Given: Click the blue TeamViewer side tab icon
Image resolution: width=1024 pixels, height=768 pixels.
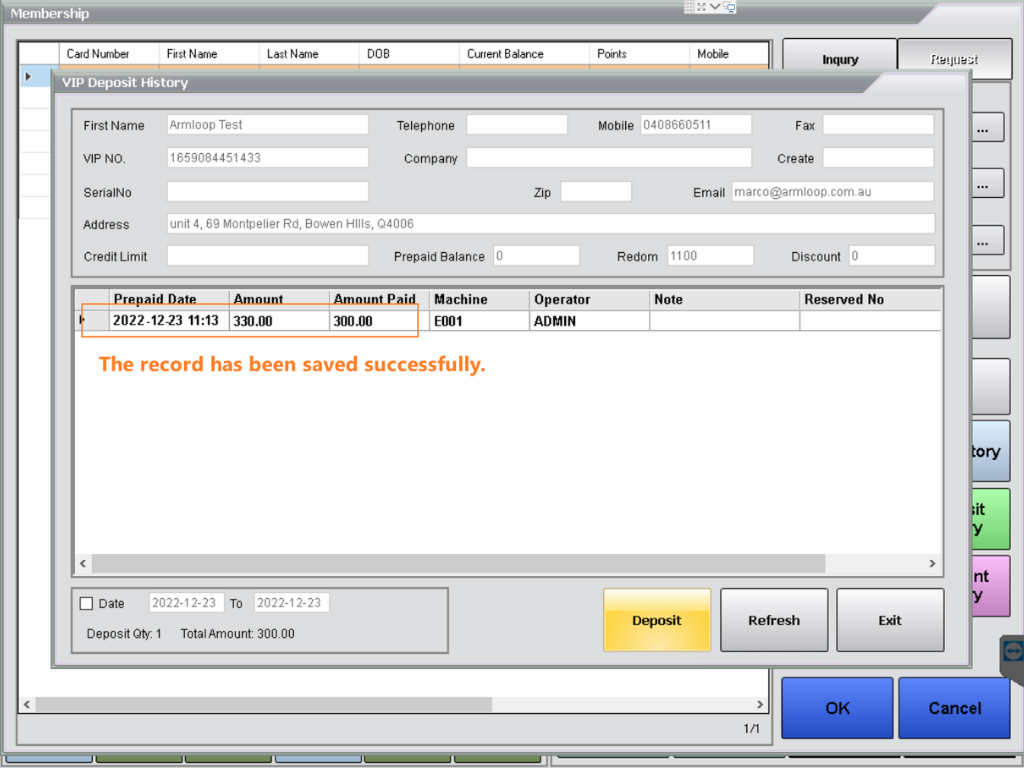Looking at the screenshot, I should coord(1012,651).
